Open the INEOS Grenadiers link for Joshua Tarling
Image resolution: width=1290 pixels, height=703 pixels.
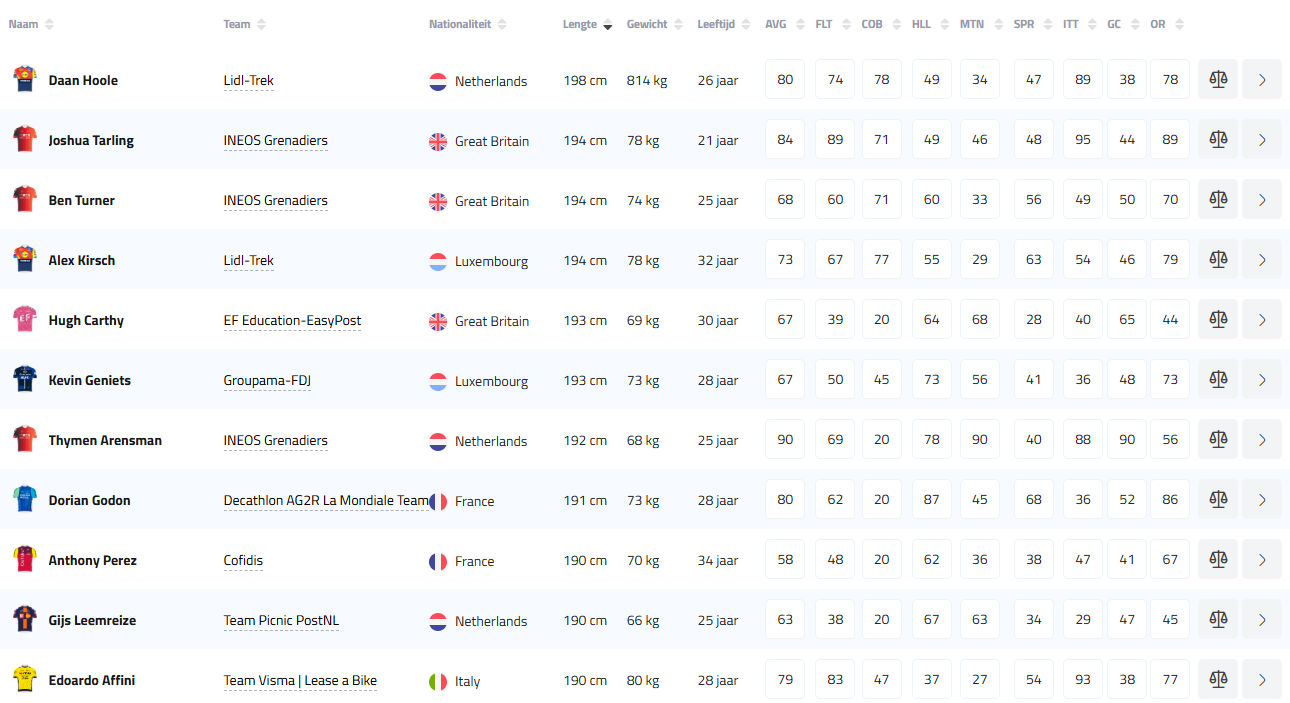[x=275, y=141]
